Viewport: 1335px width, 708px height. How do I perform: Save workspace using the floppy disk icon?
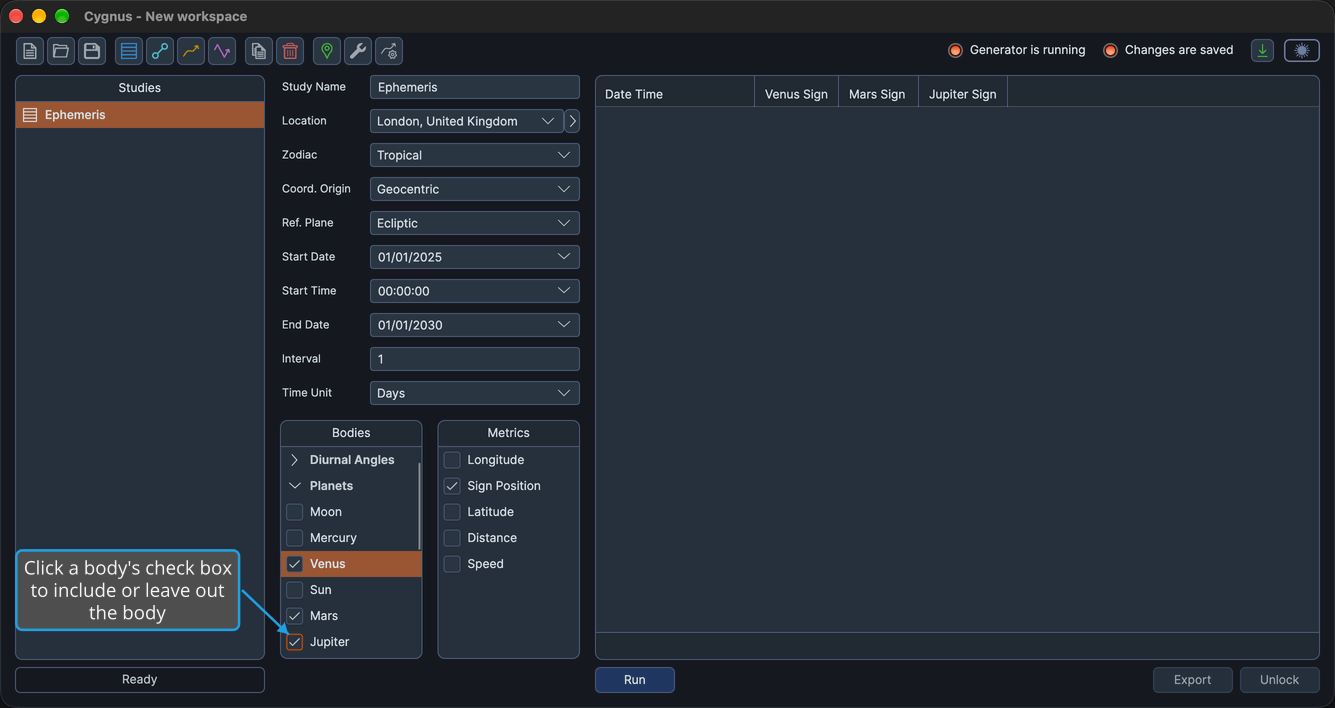[x=92, y=51]
